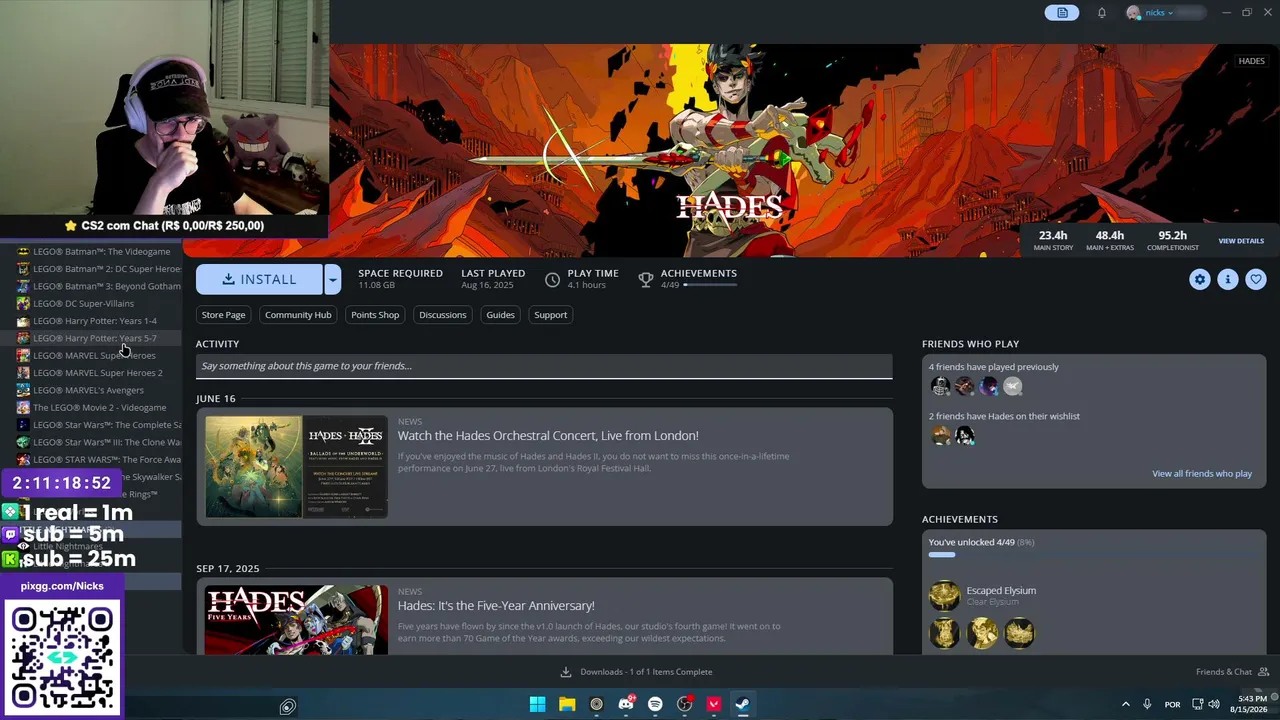
Task: Open Friends & Chat
Action: click(x=1232, y=672)
